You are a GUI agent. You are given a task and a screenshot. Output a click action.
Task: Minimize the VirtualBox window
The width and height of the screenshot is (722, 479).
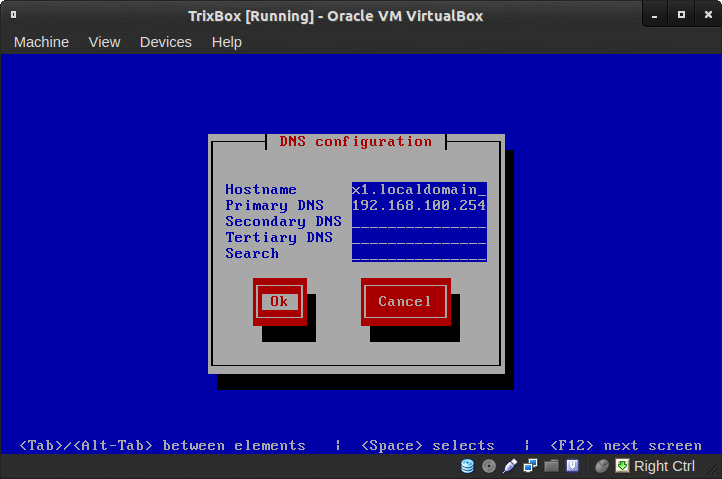coord(654,15)
